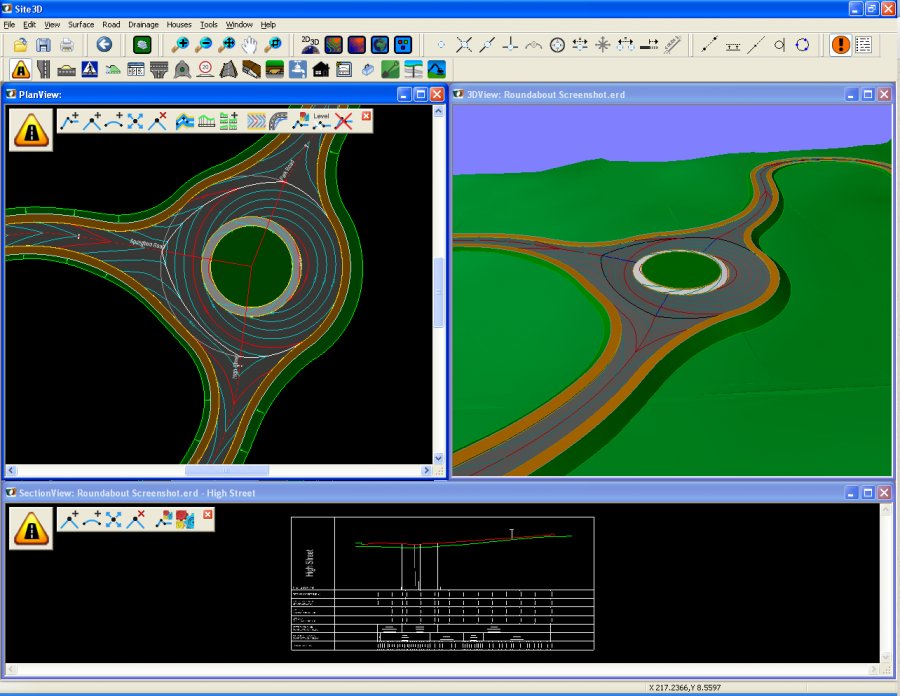900x696 pixels.
Task: Select the intersection snap icon with crossed lines
Action: click(464, 45)
